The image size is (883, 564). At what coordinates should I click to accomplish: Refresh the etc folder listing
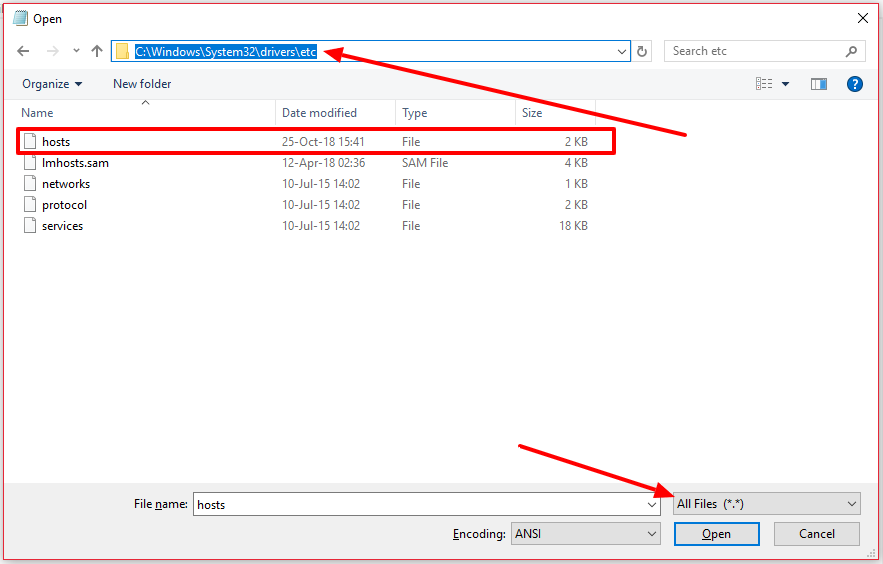click(x=643, y=51)
